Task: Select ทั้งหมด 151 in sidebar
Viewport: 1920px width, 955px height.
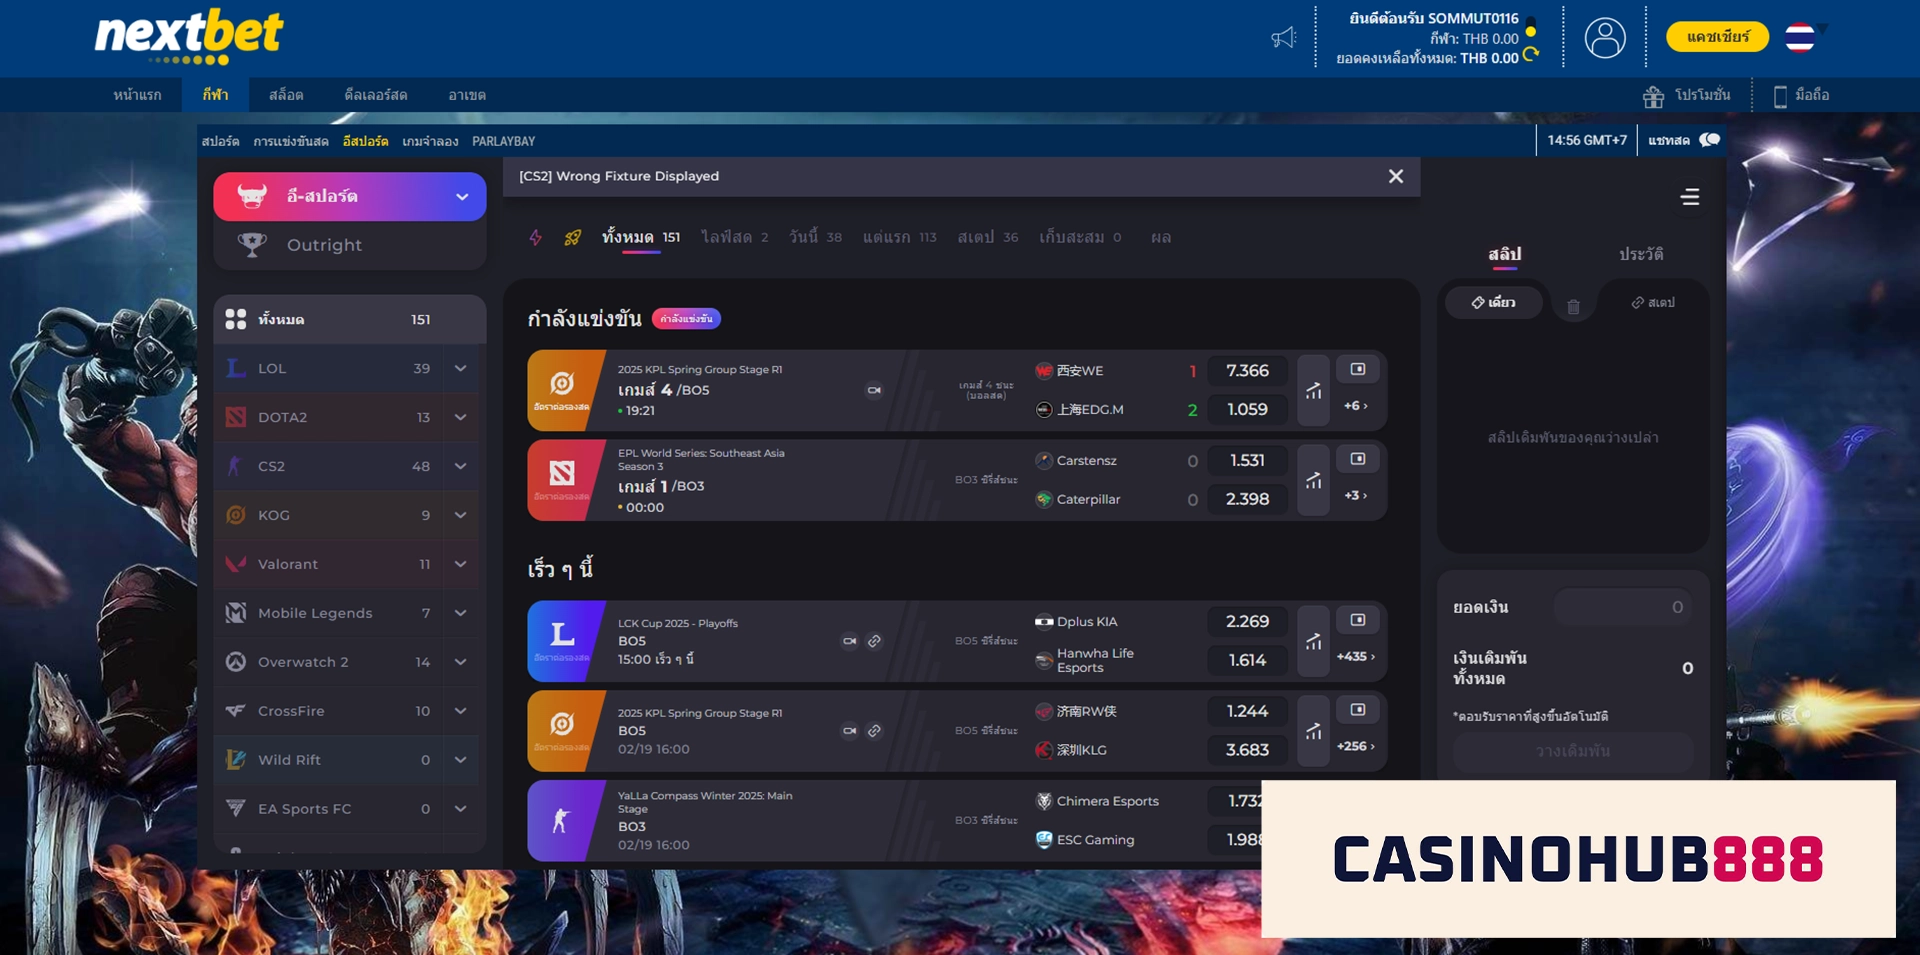Action: click(349, 319)
